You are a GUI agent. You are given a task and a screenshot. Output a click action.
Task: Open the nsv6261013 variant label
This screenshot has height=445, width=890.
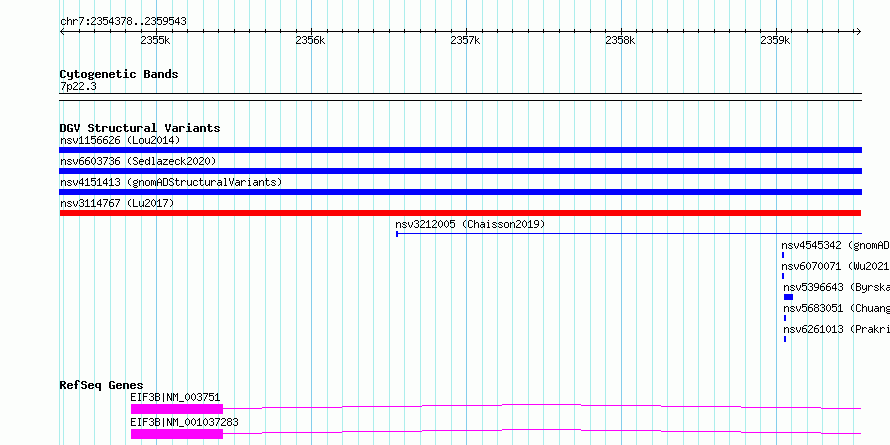click(x=837, y=329)
